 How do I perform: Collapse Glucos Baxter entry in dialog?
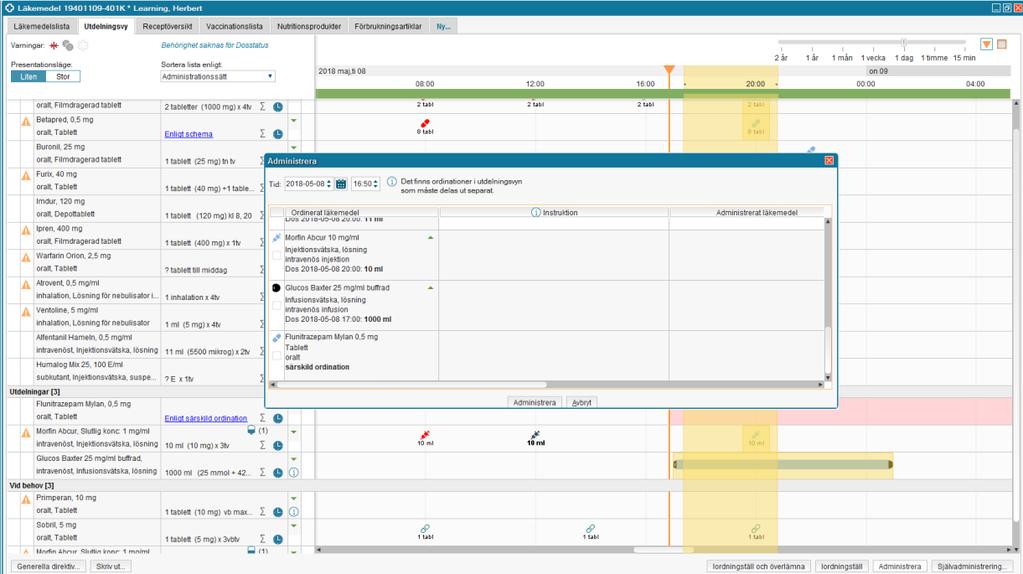[431, 288]
